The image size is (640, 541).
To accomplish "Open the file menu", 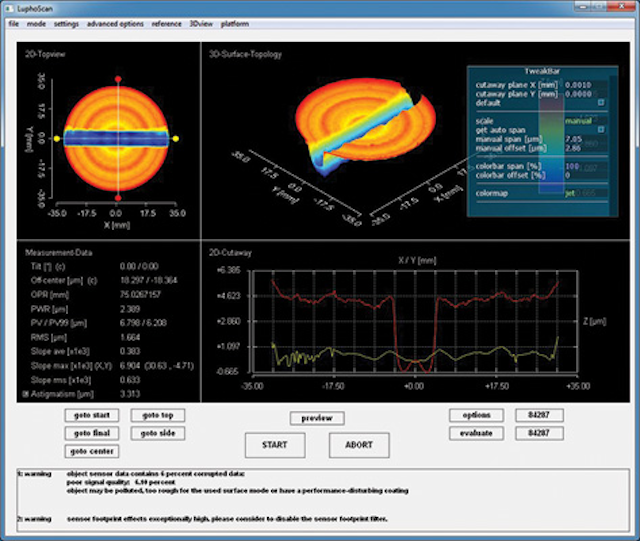I will click(x=13, y=24).
